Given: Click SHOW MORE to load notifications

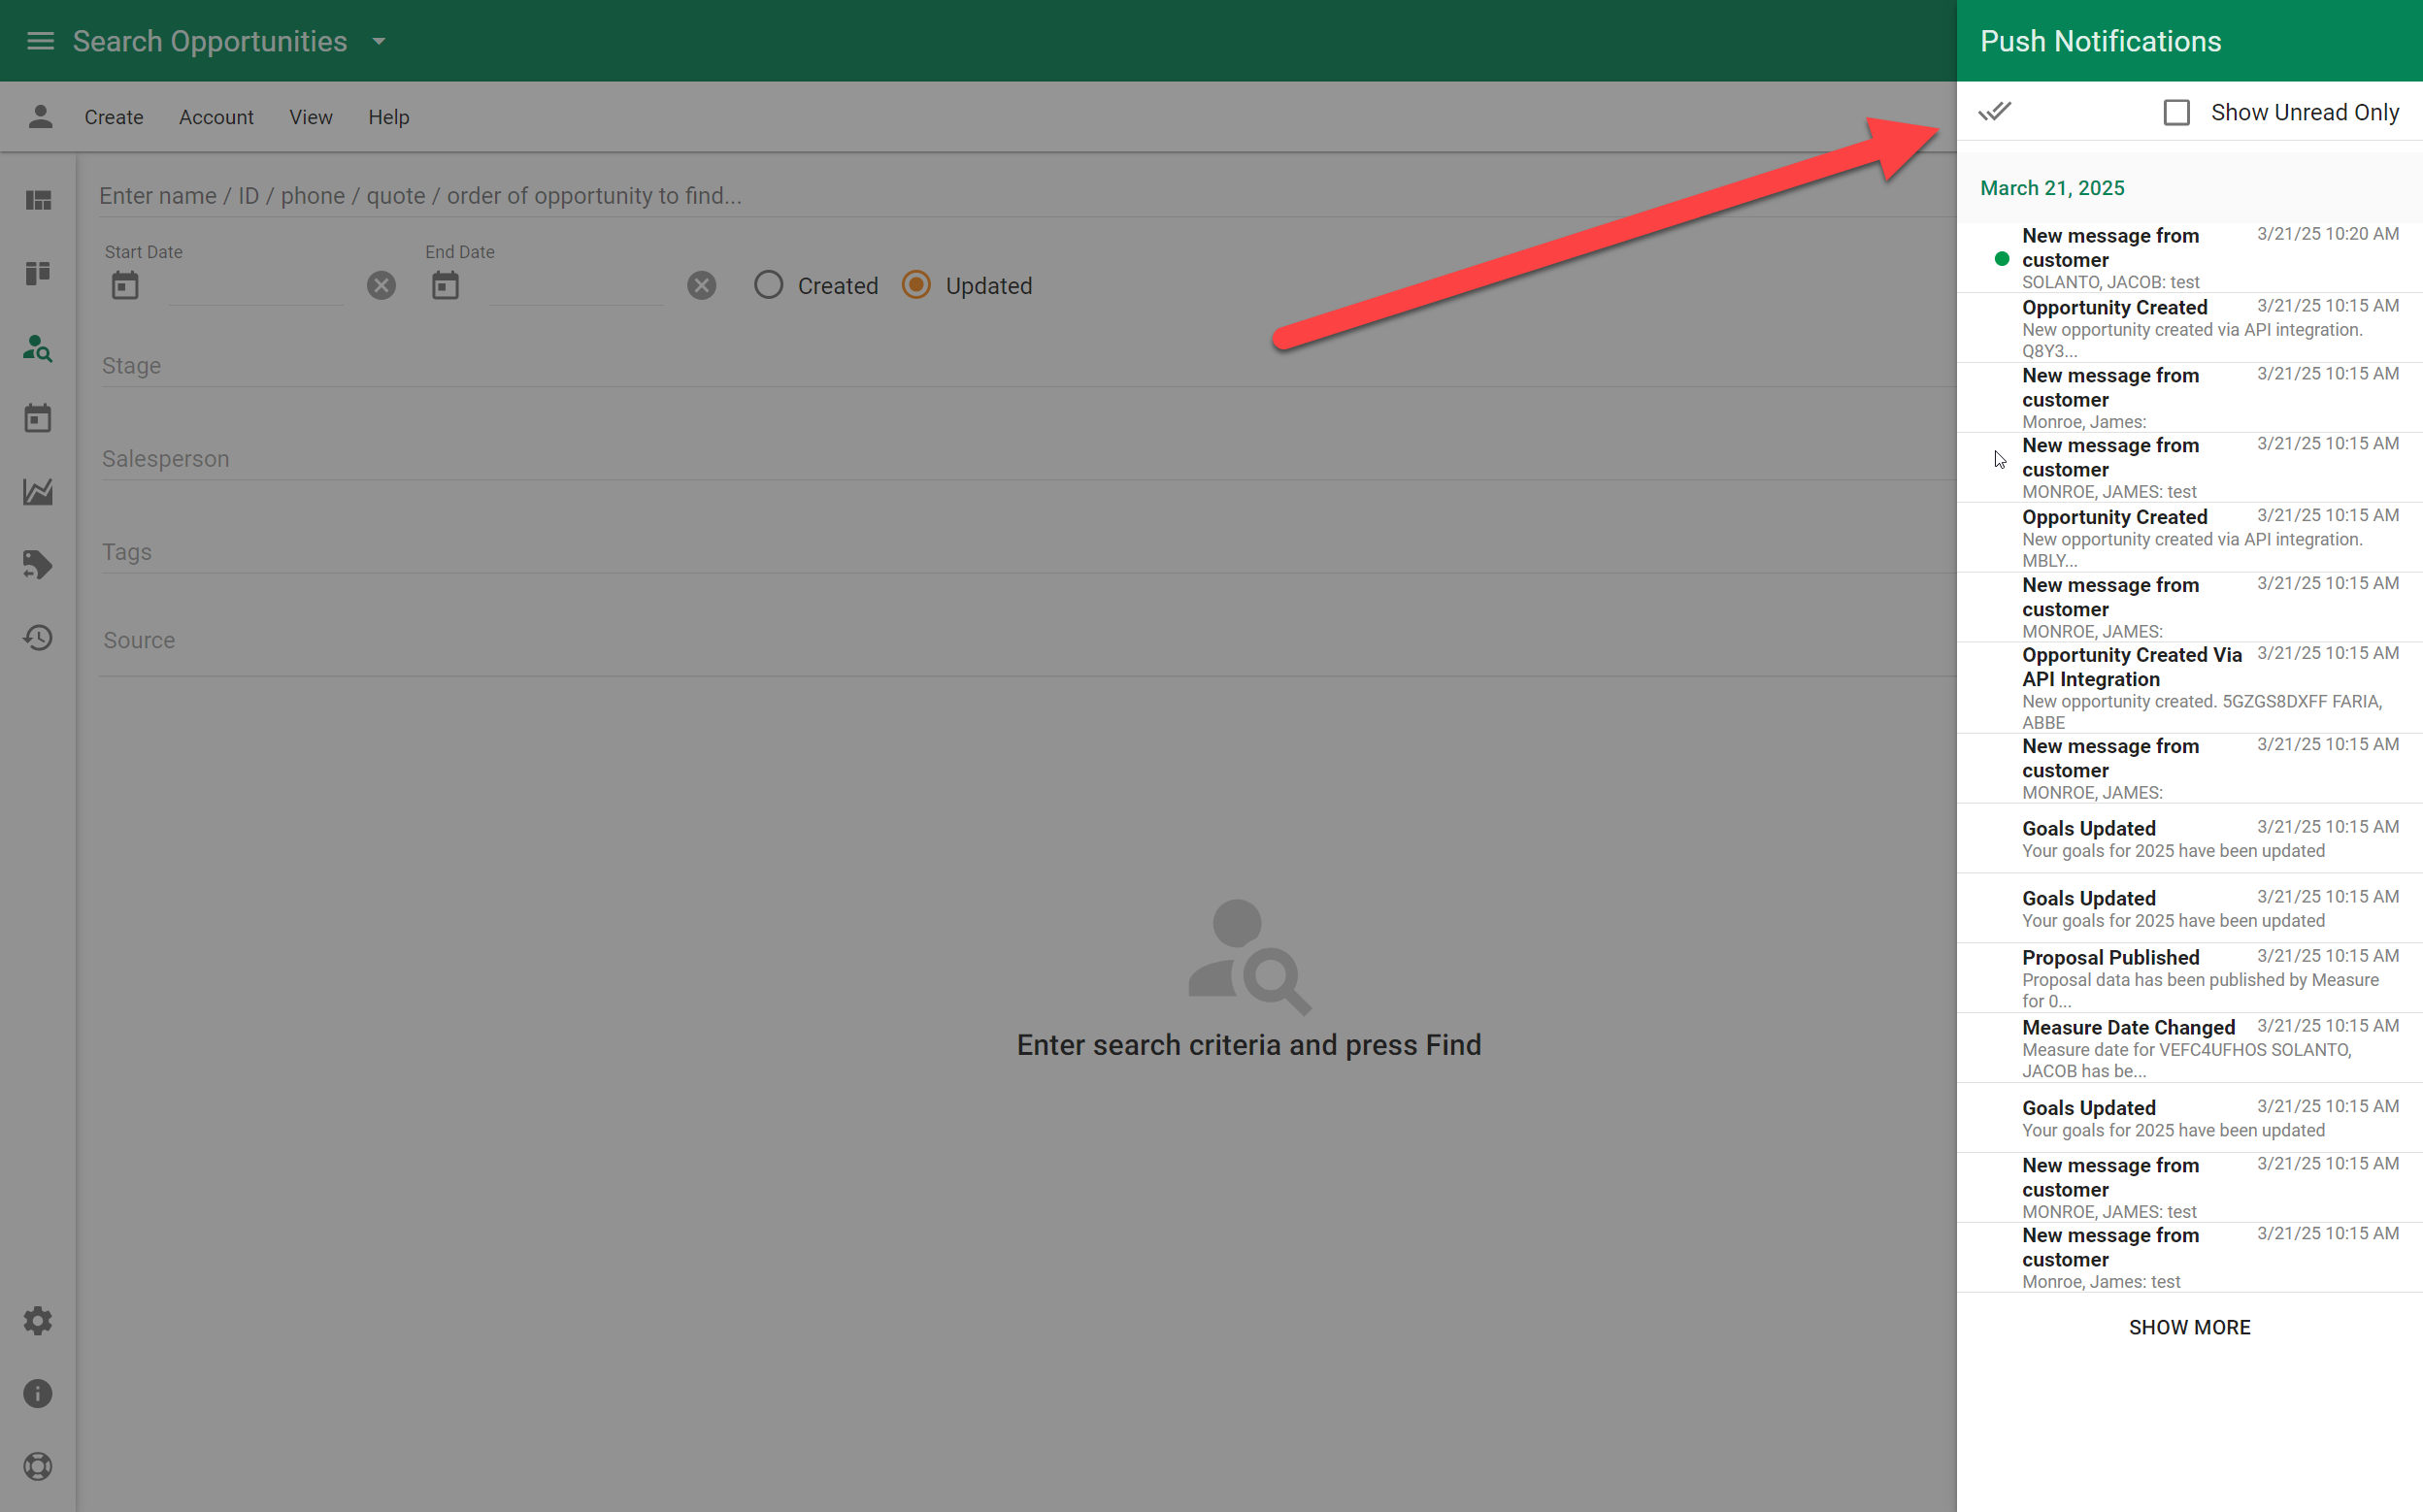Looking at the screenshot, I should (2190, 1328).
